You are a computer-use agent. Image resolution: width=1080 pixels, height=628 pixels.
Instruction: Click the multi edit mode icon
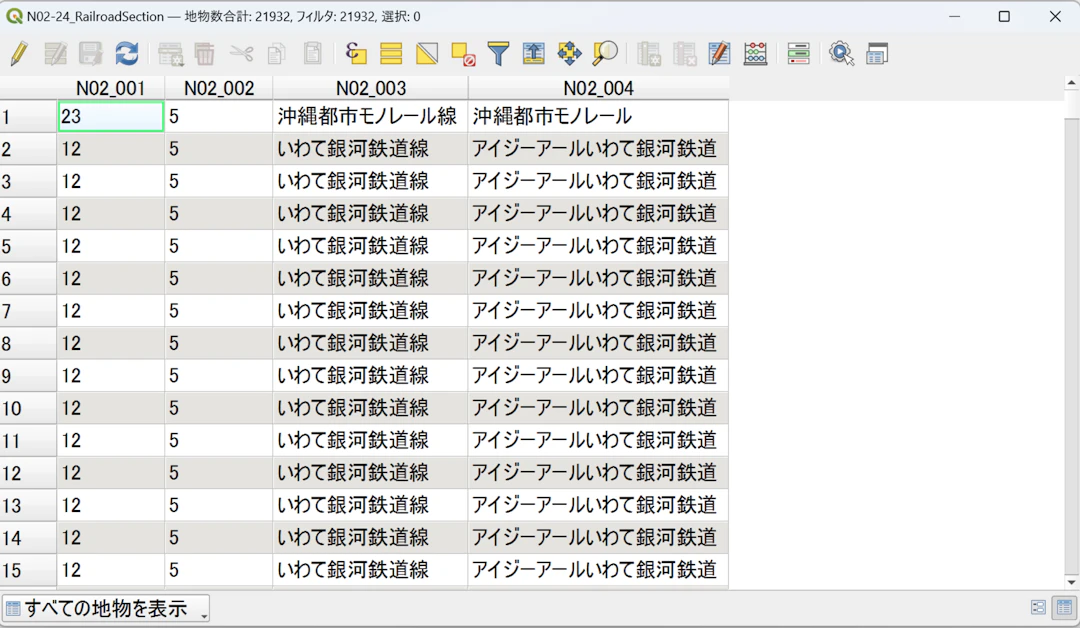(x=55, y=53)
